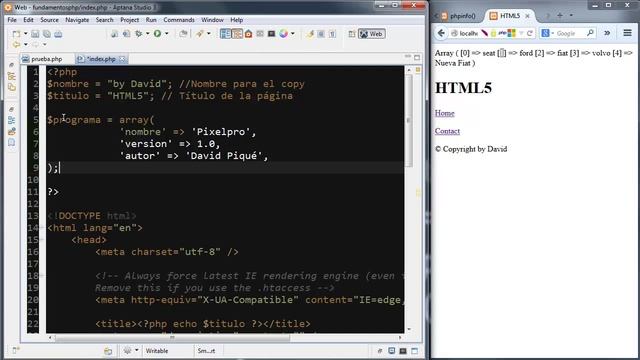Click the orange Home icon in toolbar

[x=248, y=34]
